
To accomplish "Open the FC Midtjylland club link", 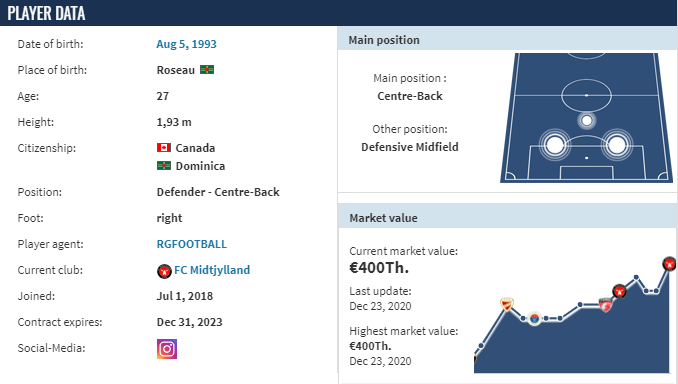I will pyautogui.click(x=212, y=270).
